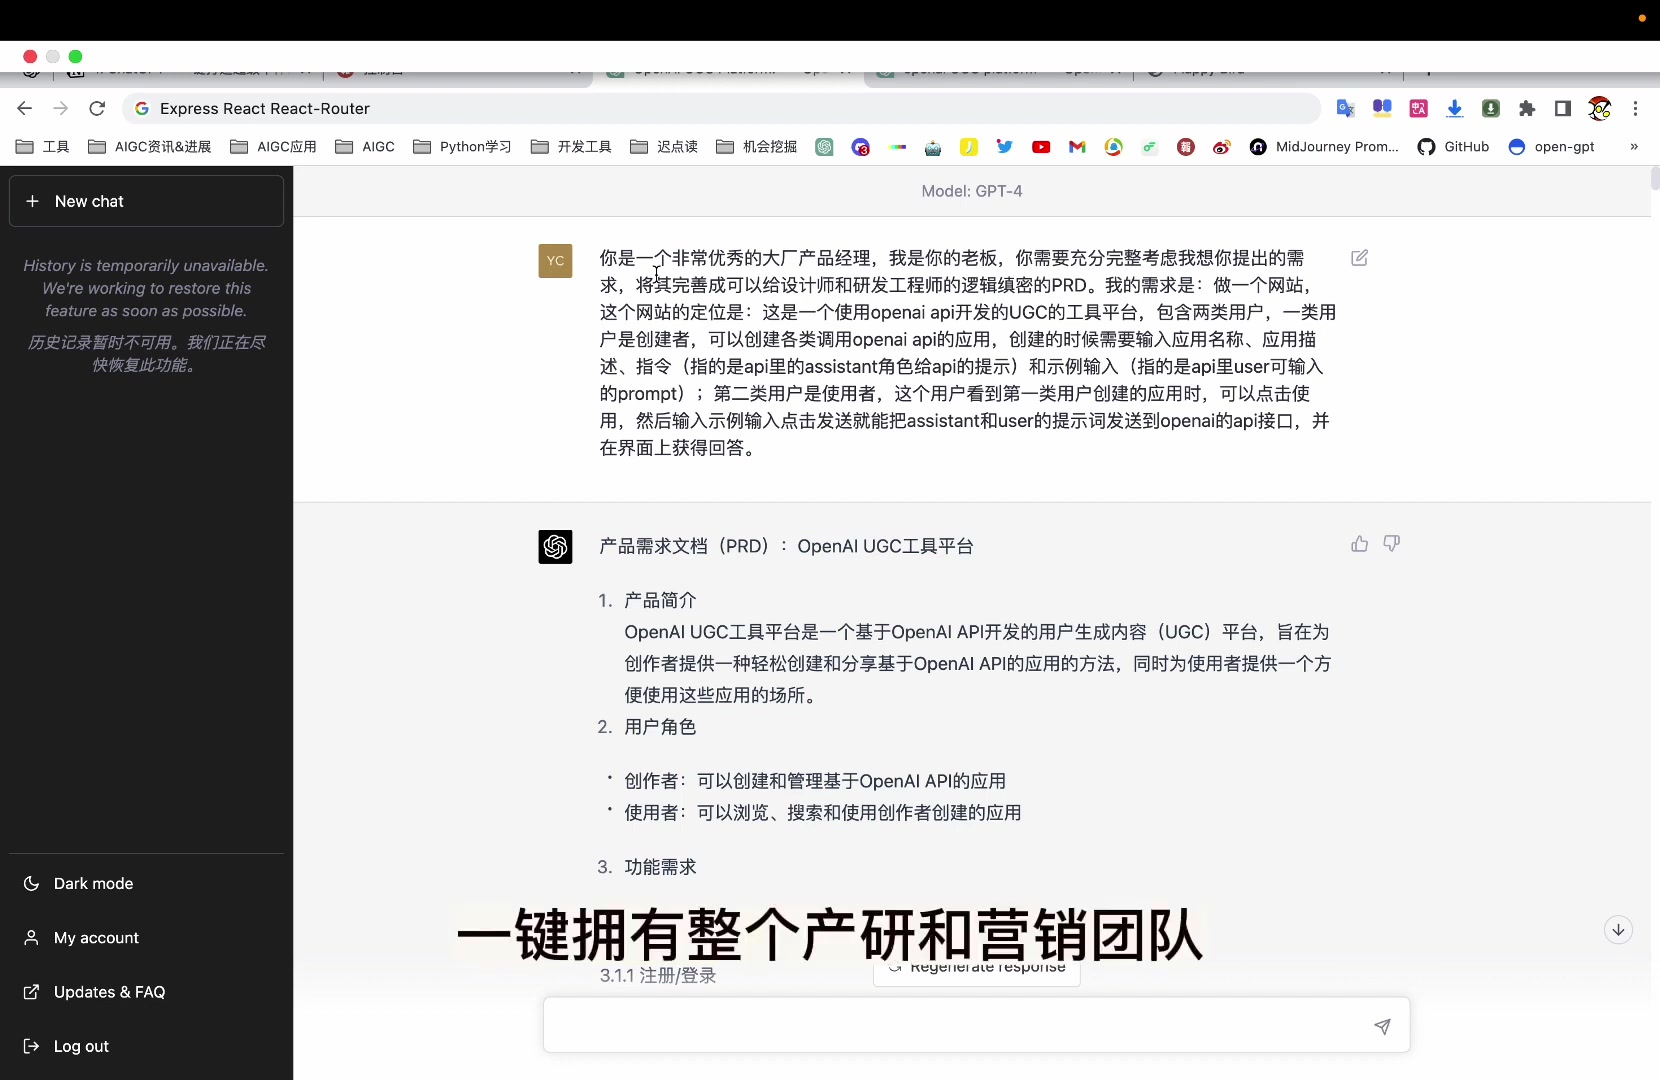
Task: Send the message with paper plane
Action: pos(1382,1026)
